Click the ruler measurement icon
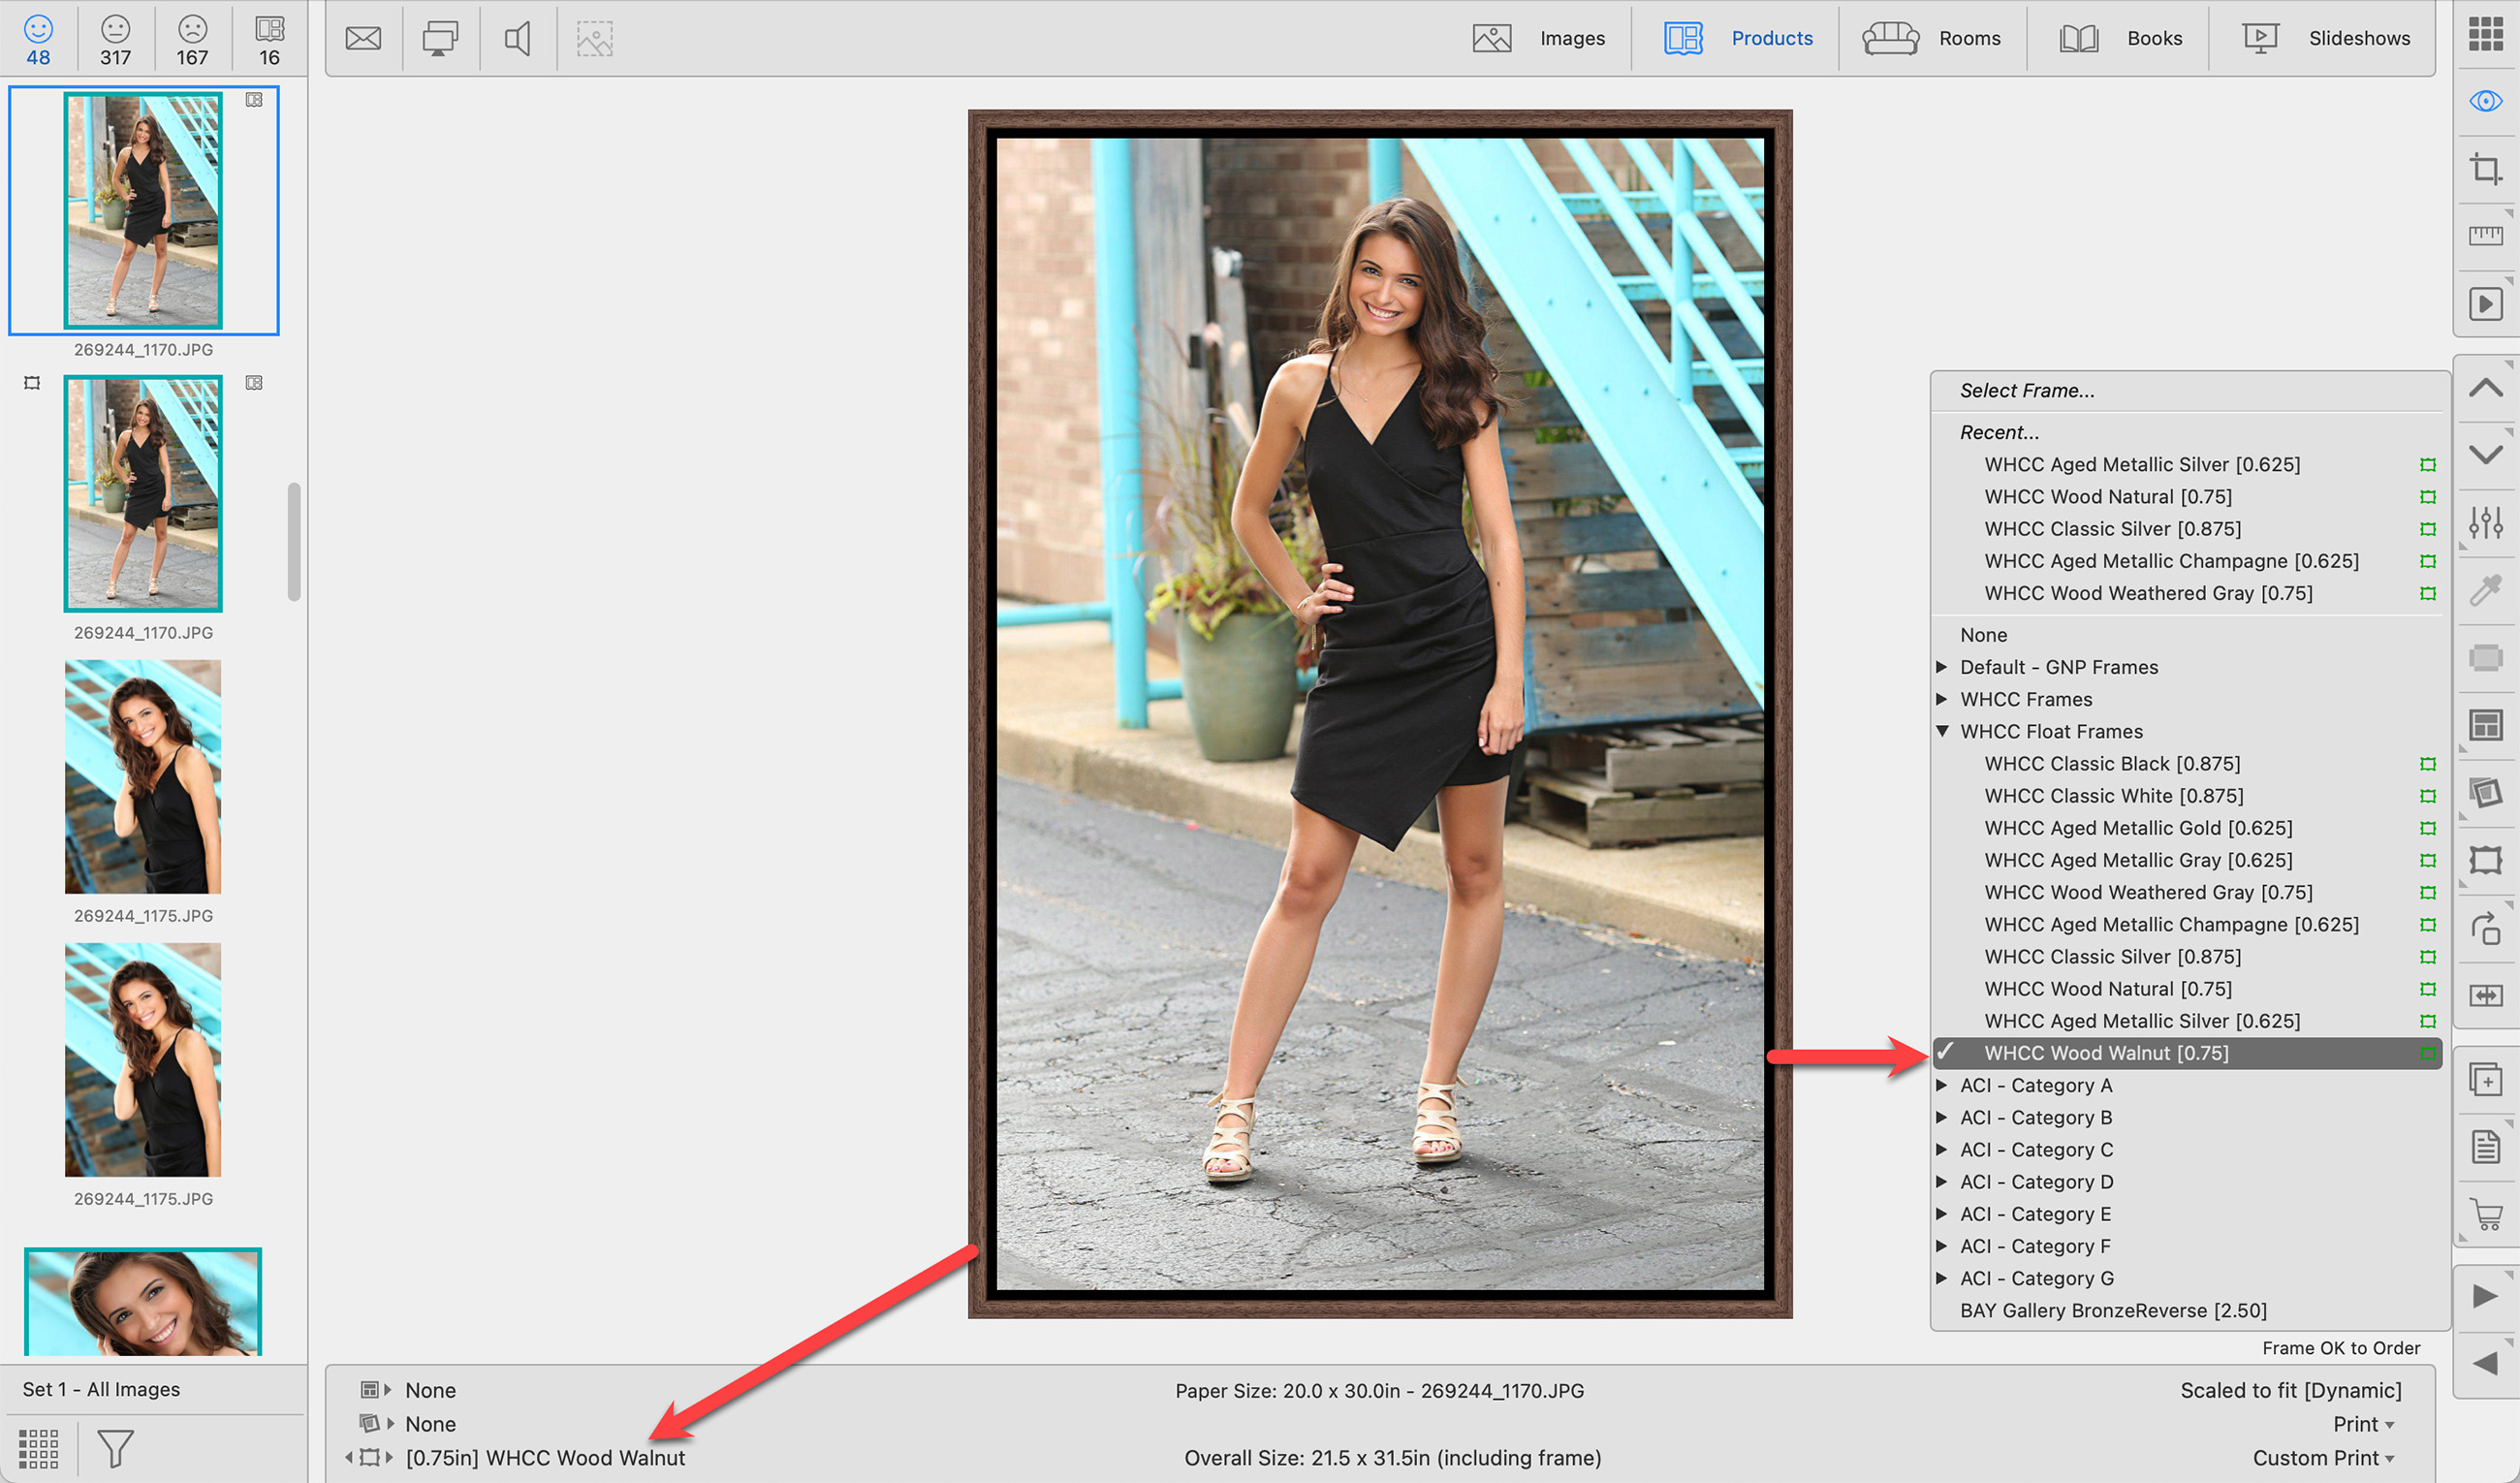The height and width of the screenshot is (1483, 2520). tap(2485, 236)
